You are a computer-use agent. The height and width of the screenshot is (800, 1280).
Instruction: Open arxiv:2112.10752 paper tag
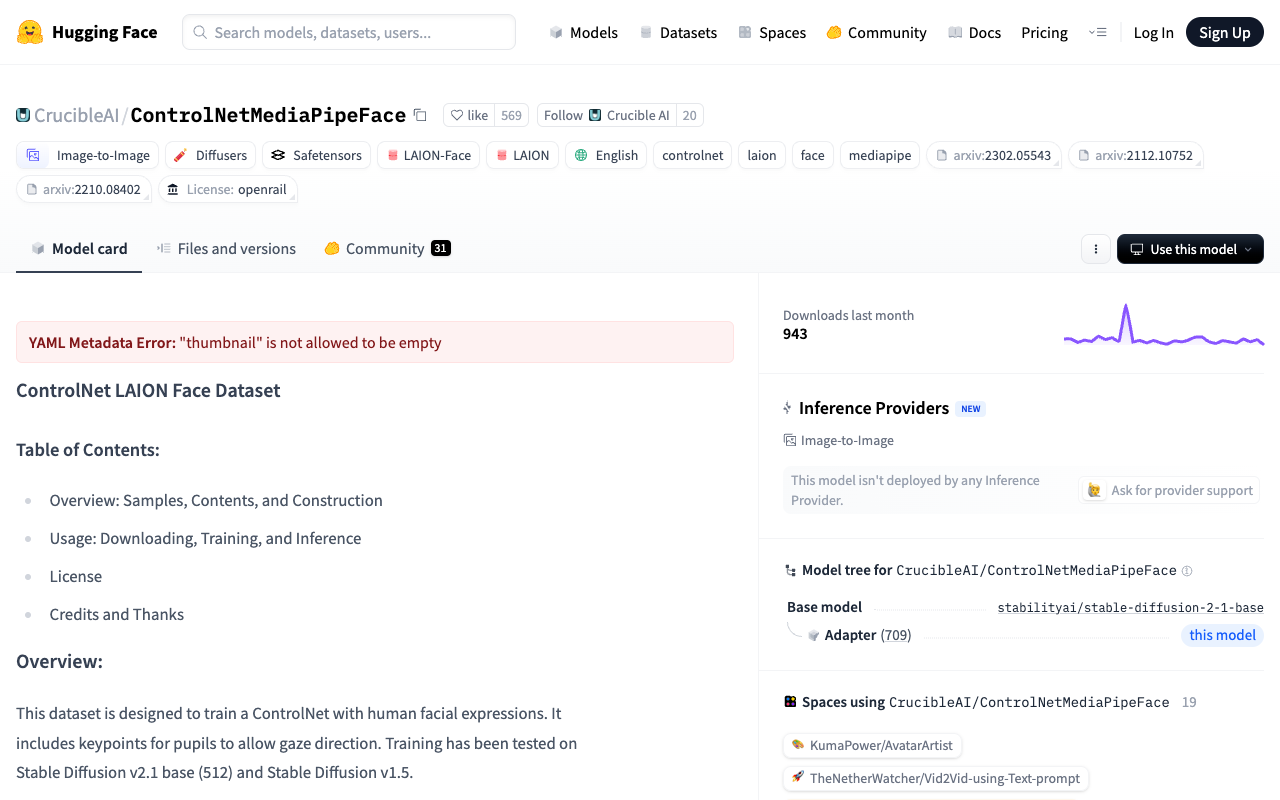pyautogui.click(x=1135, y=155)
